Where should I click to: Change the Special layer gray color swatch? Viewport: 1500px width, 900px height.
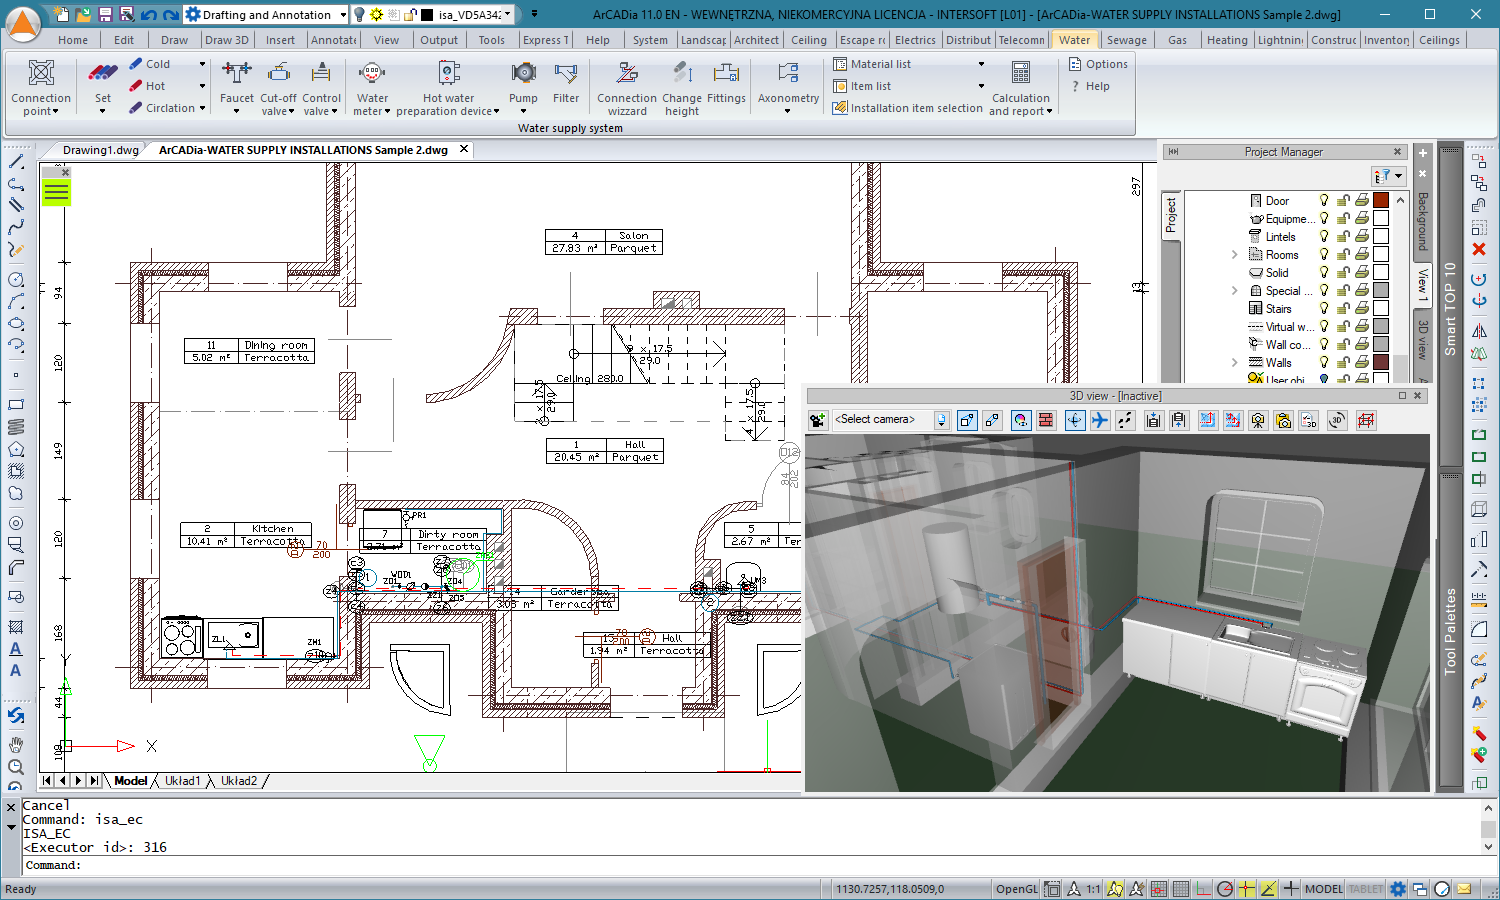tap(1381, 290)
